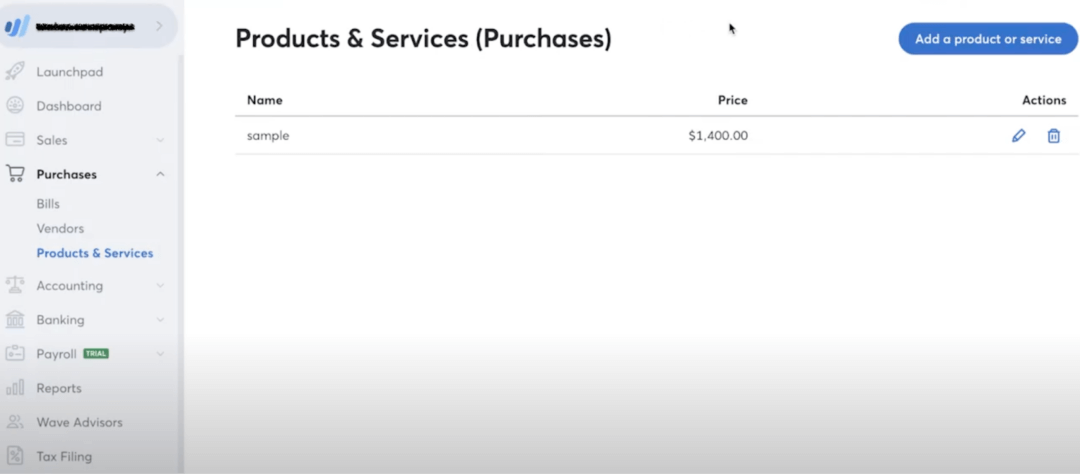Viewport: 1080px width, 474px height.
Task: Collapse the Purchases section chevron
Action: coord(160,174)
